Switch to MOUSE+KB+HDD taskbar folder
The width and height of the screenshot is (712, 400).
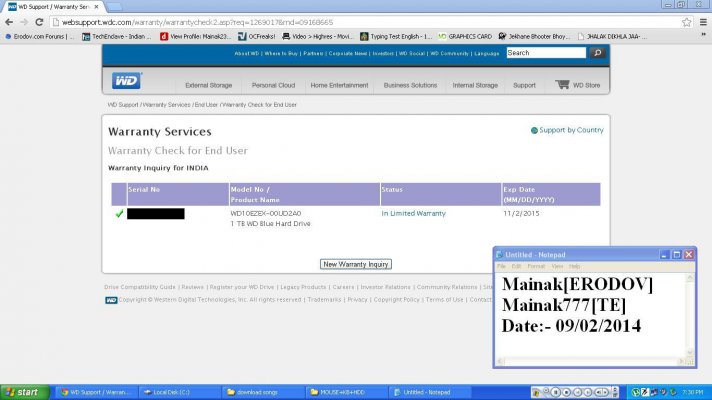click(346, 392)
